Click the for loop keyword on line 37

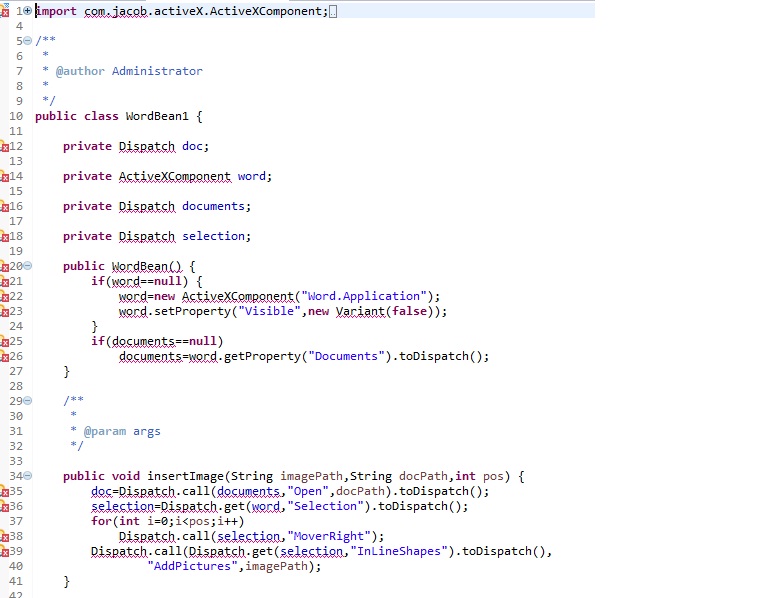point(101,521)
